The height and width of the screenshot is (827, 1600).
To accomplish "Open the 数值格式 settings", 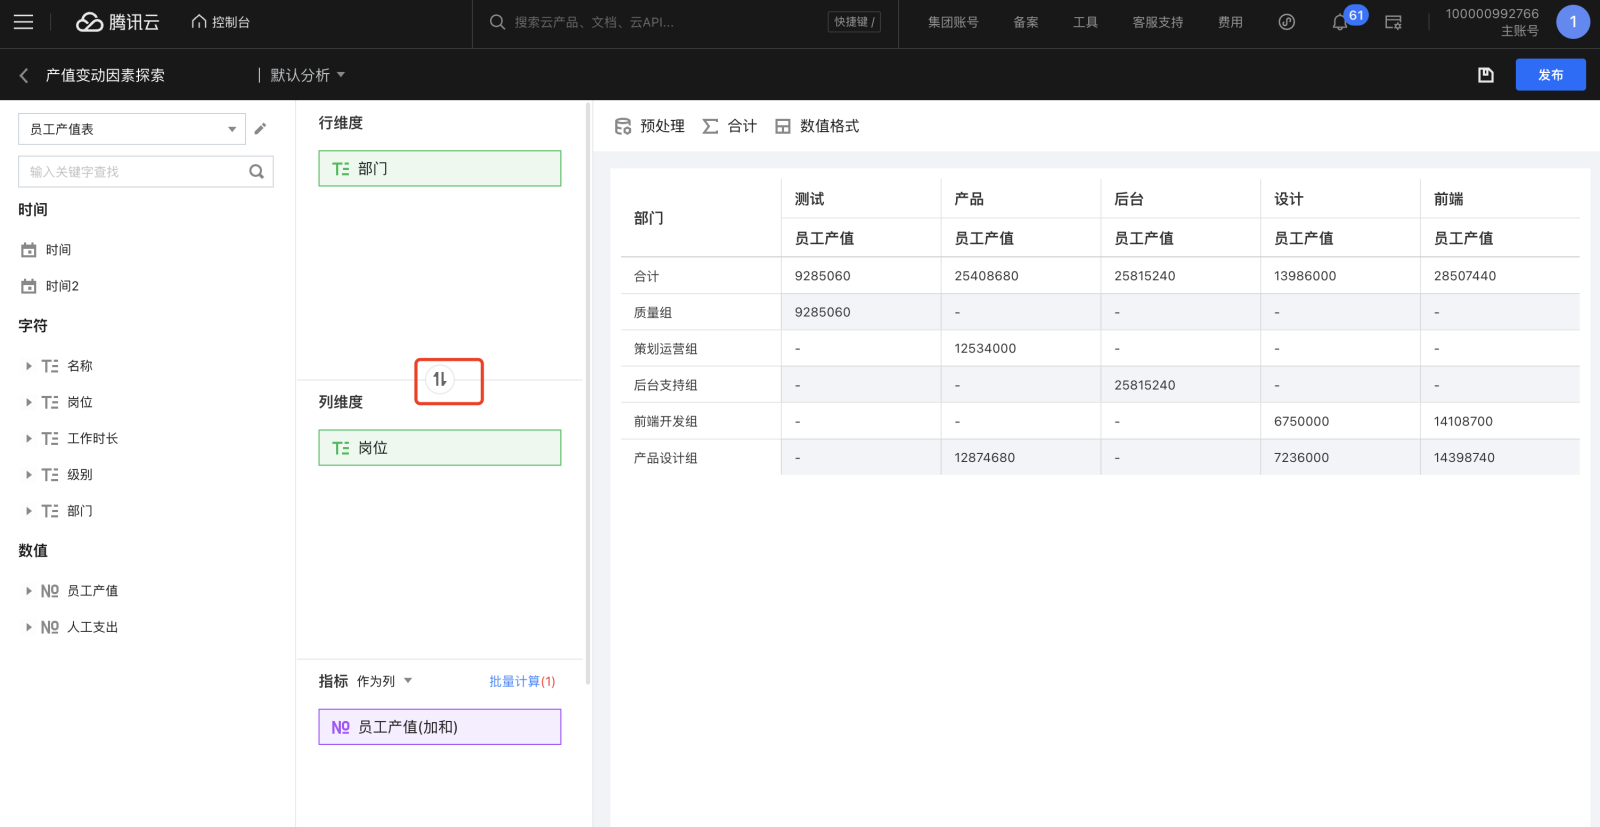I will [817, 126].
